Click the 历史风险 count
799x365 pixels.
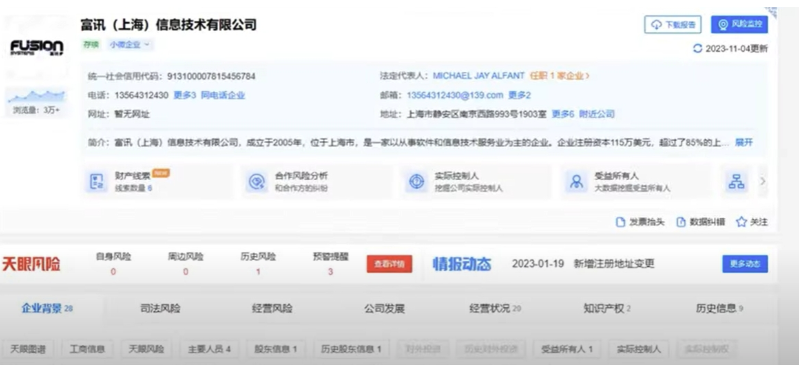pos(258,272)
